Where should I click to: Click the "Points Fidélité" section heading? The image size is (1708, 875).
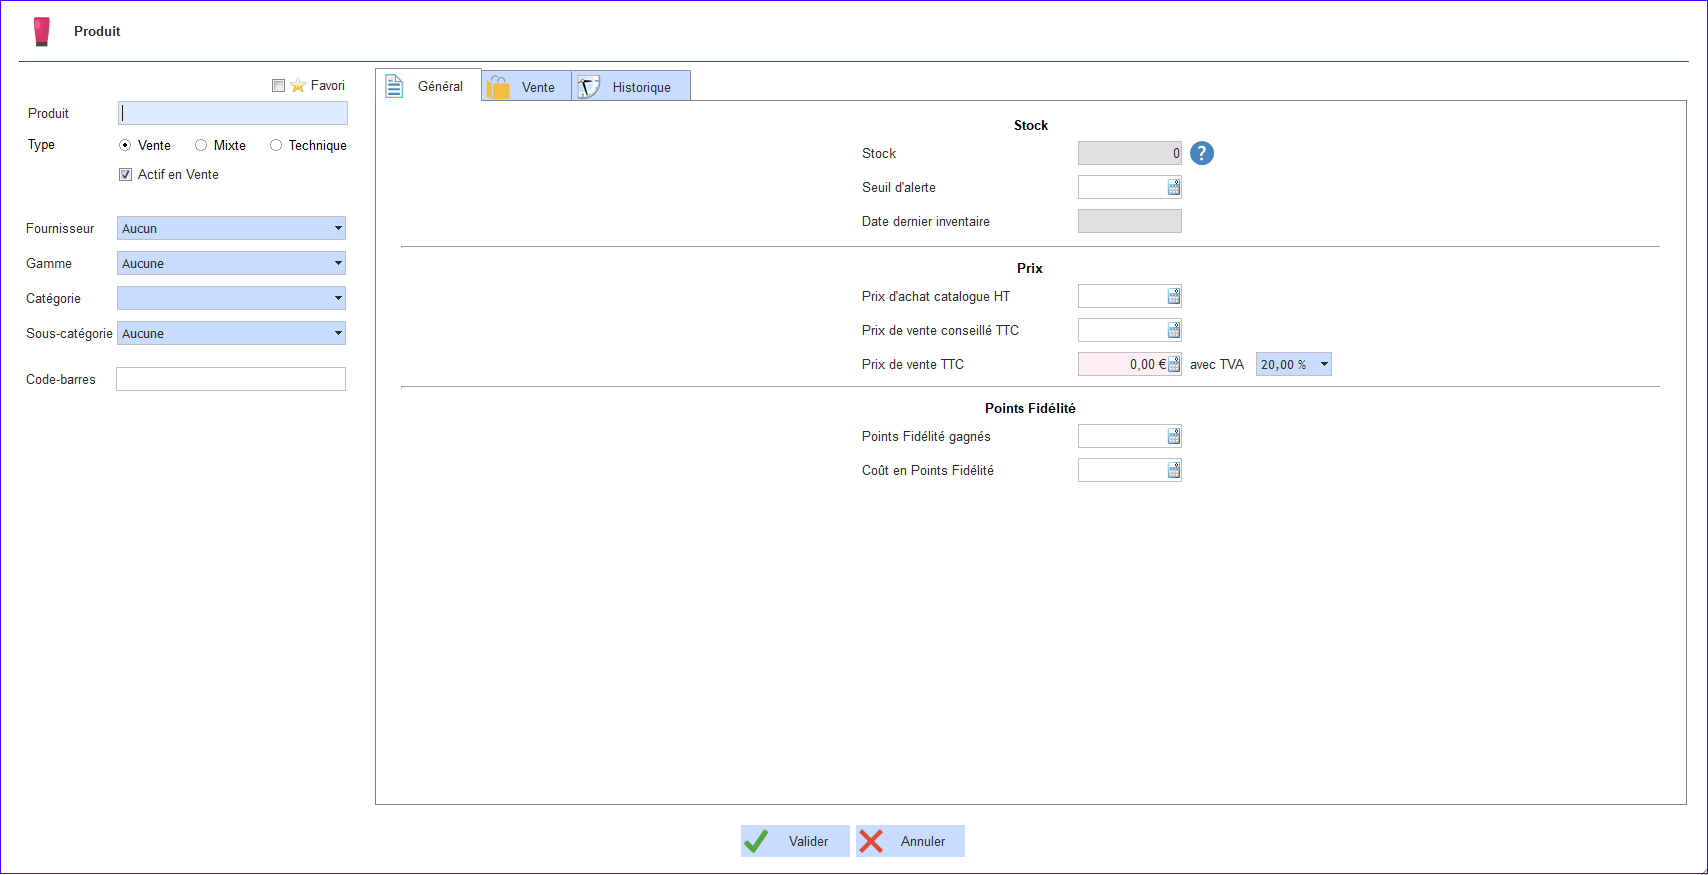pyautogui.click(x=1030, y=408)
